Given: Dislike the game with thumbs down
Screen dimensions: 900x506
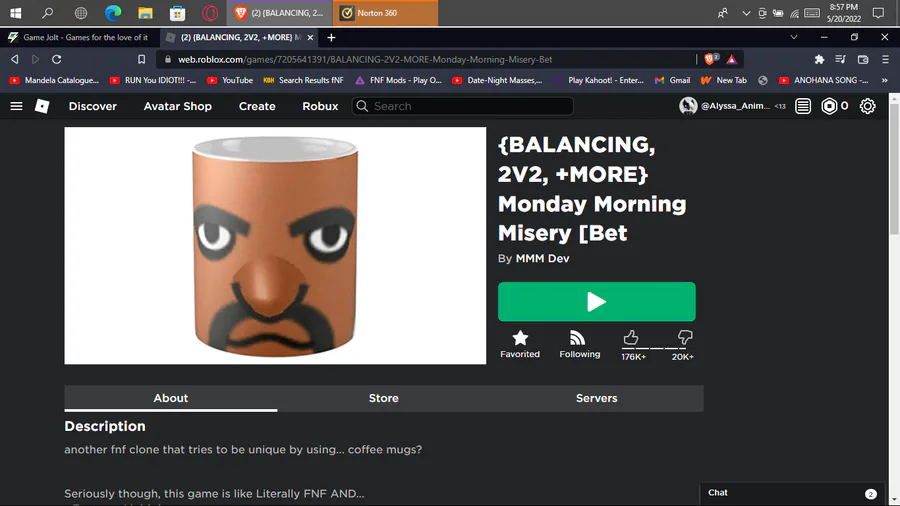Looking at the screenshot, I should click(x=684, y=338).
